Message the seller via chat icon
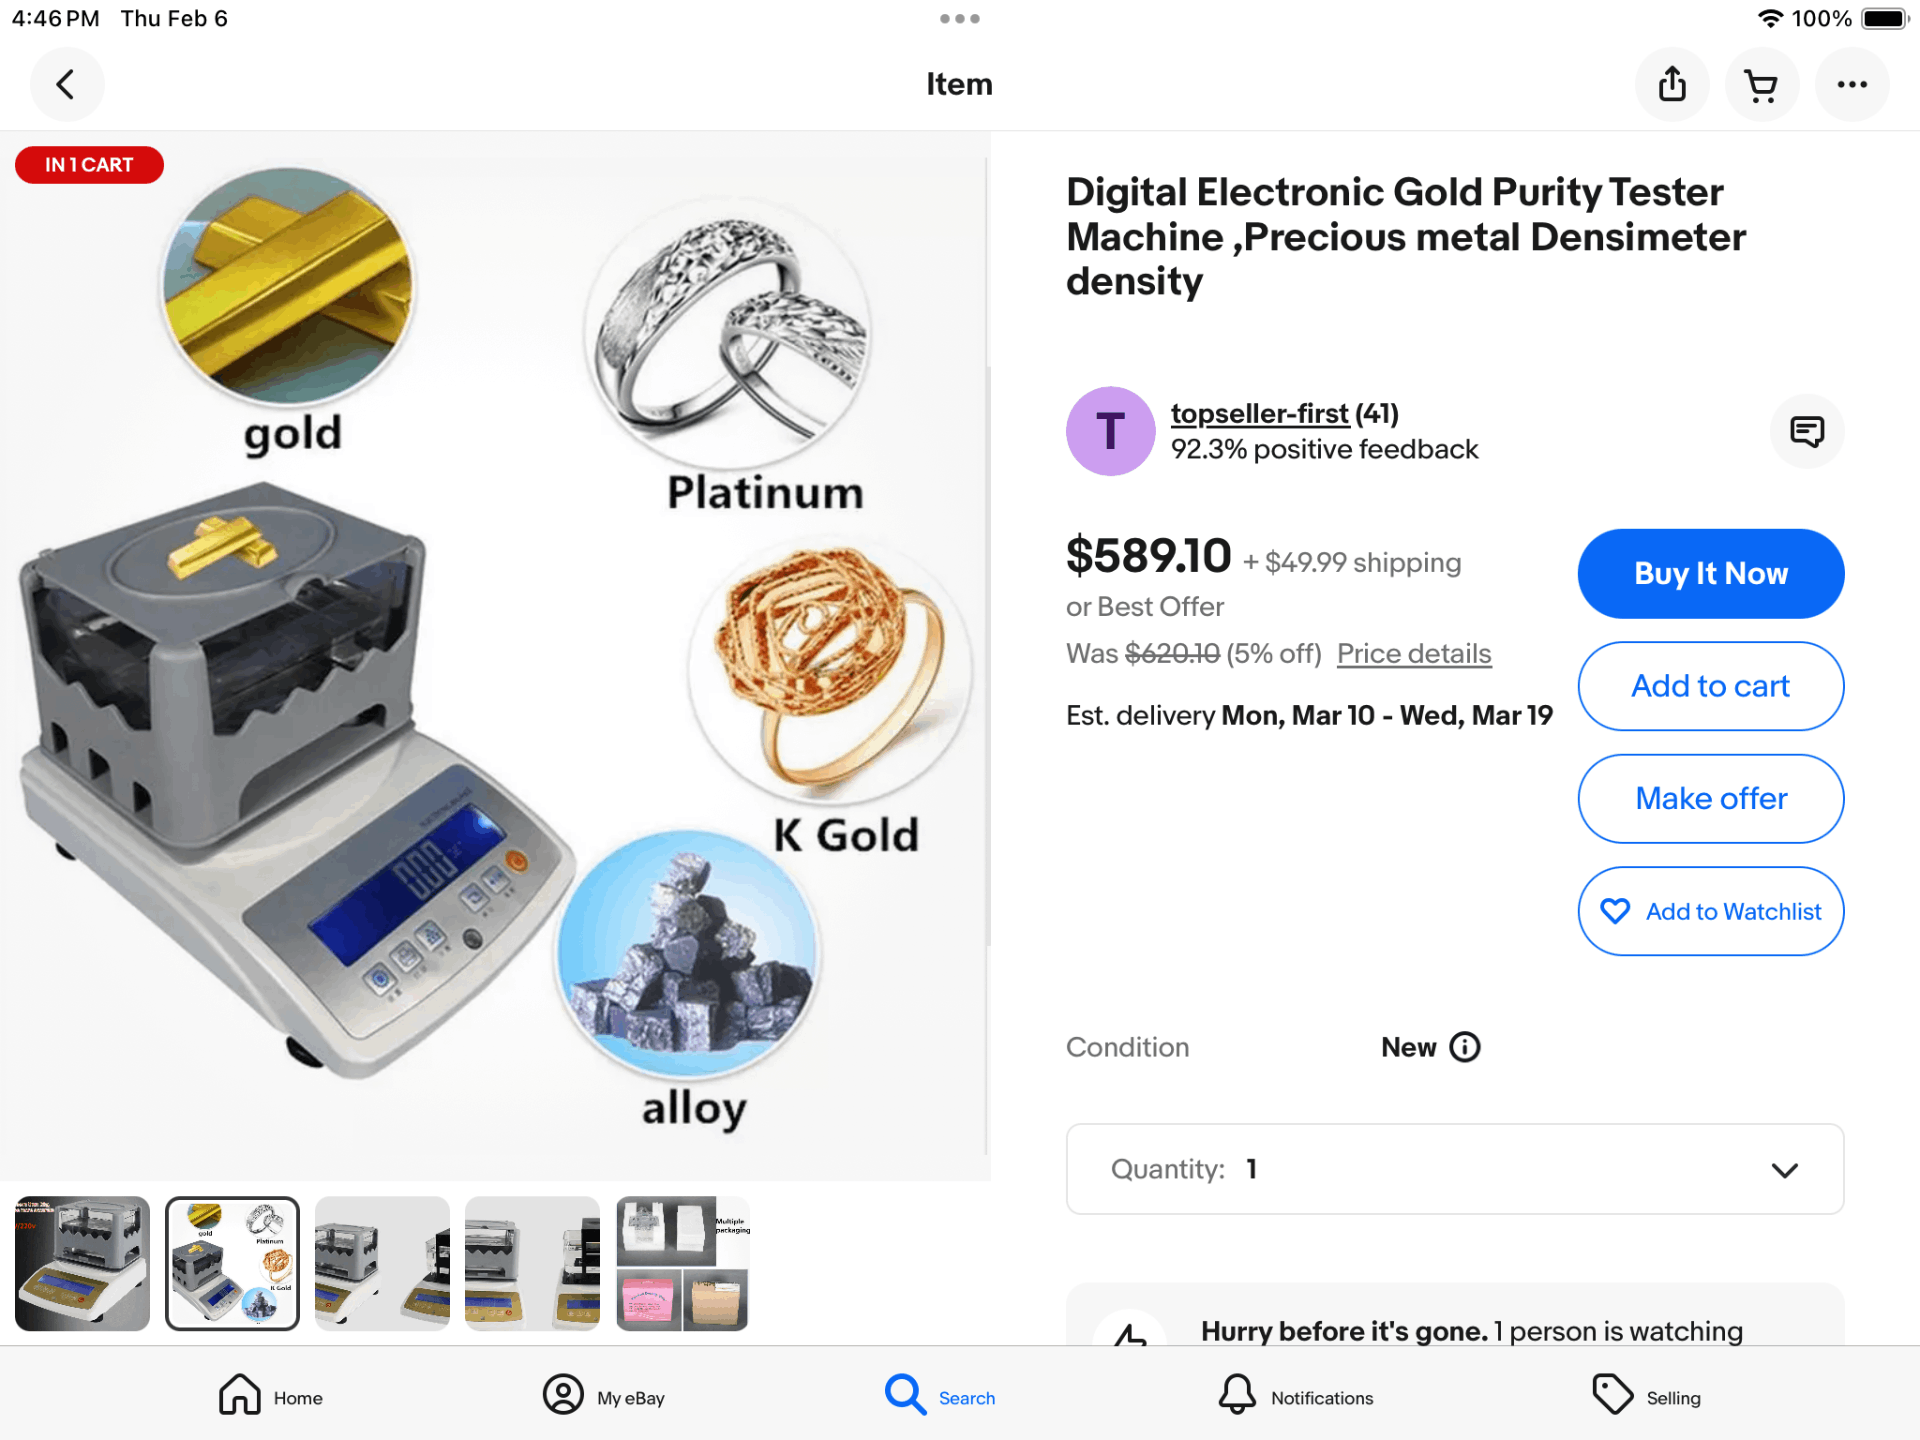1920x1440 pixels. point(1807,431)
